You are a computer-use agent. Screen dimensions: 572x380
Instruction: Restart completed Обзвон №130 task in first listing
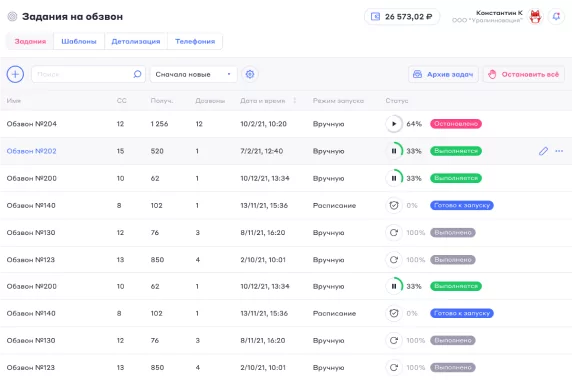pos(394,232)
